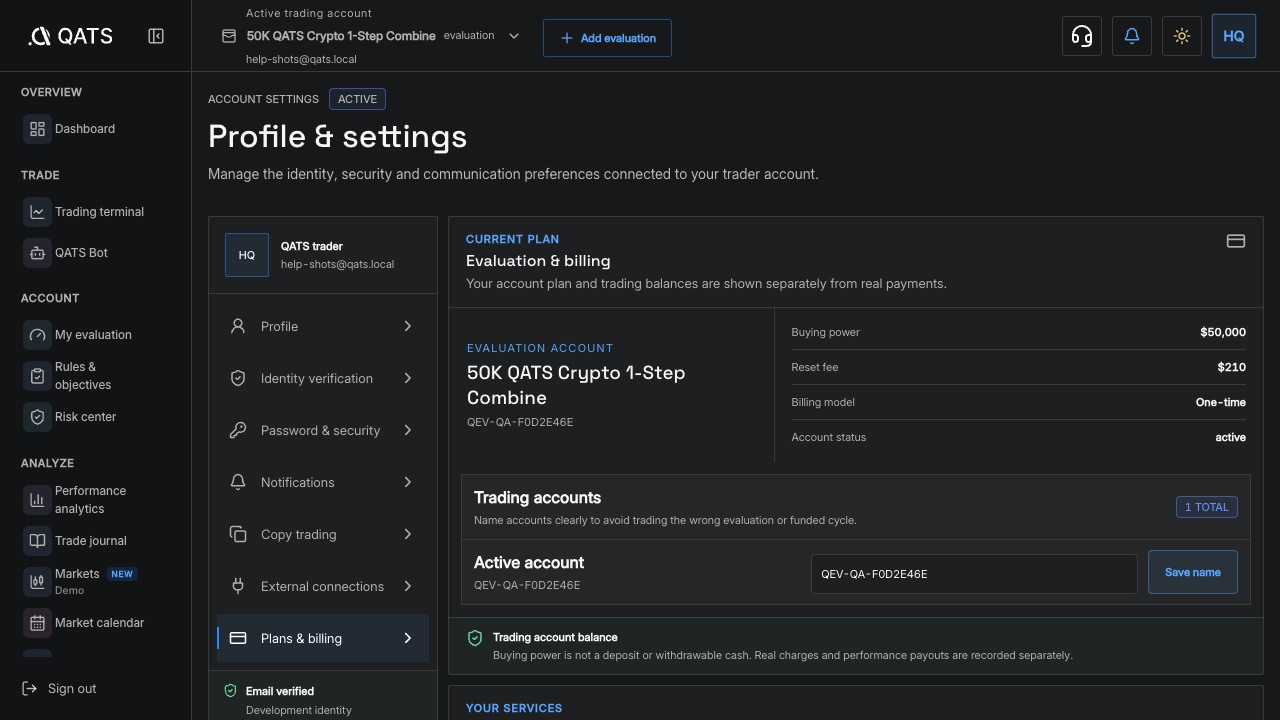The image size is (1280, 720).
Task: Click Add evaluation button
Action: pos(607,38)
